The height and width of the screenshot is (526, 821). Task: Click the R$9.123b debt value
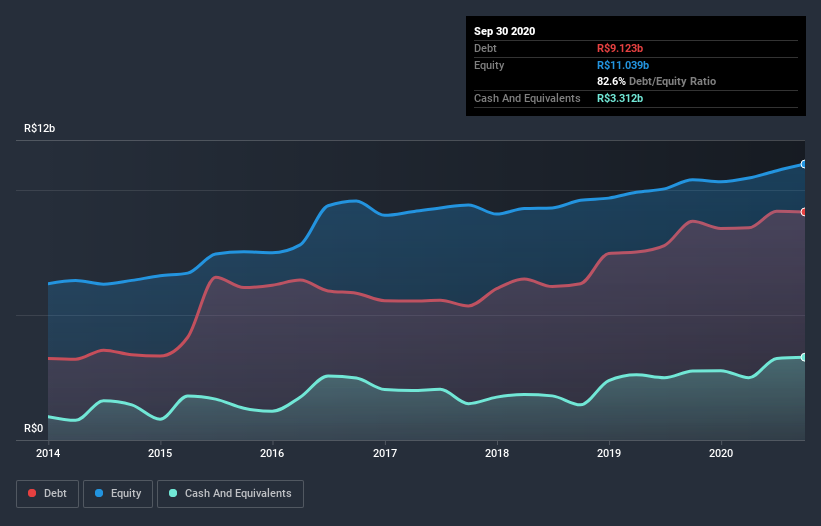coord(620,48)
